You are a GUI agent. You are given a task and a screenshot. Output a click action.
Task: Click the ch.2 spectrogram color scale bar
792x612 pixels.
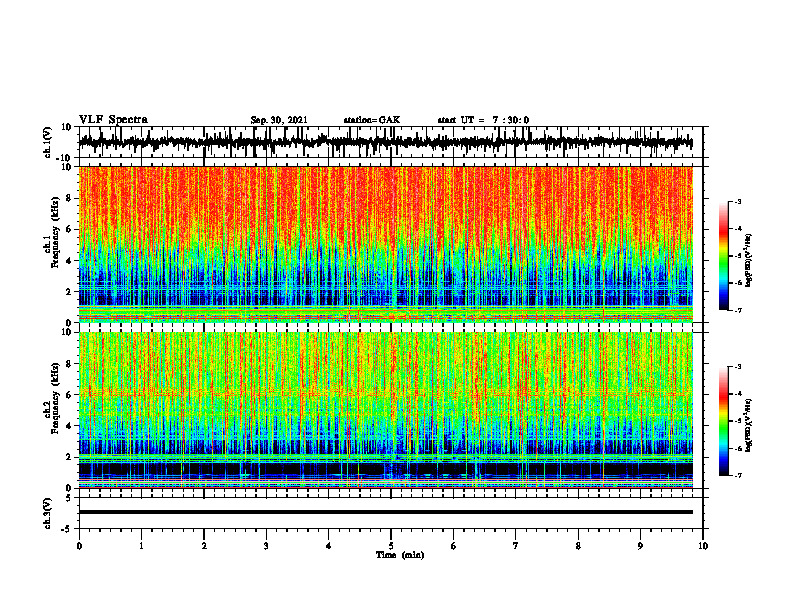pos(723,421)
